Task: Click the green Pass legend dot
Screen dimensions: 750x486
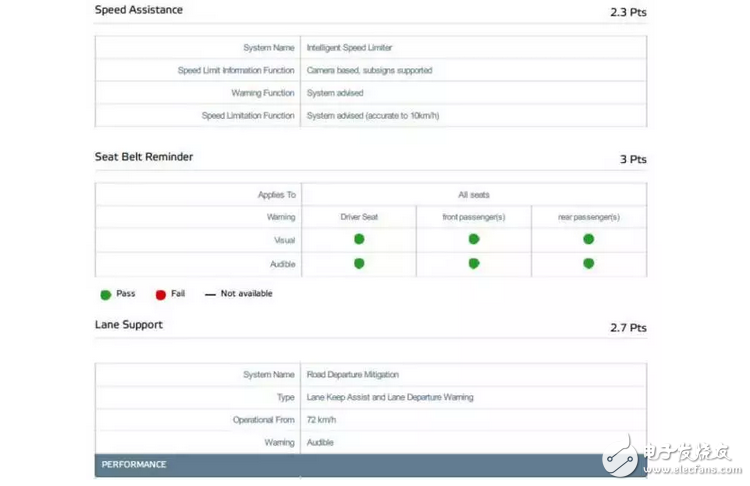Action: 105,294
